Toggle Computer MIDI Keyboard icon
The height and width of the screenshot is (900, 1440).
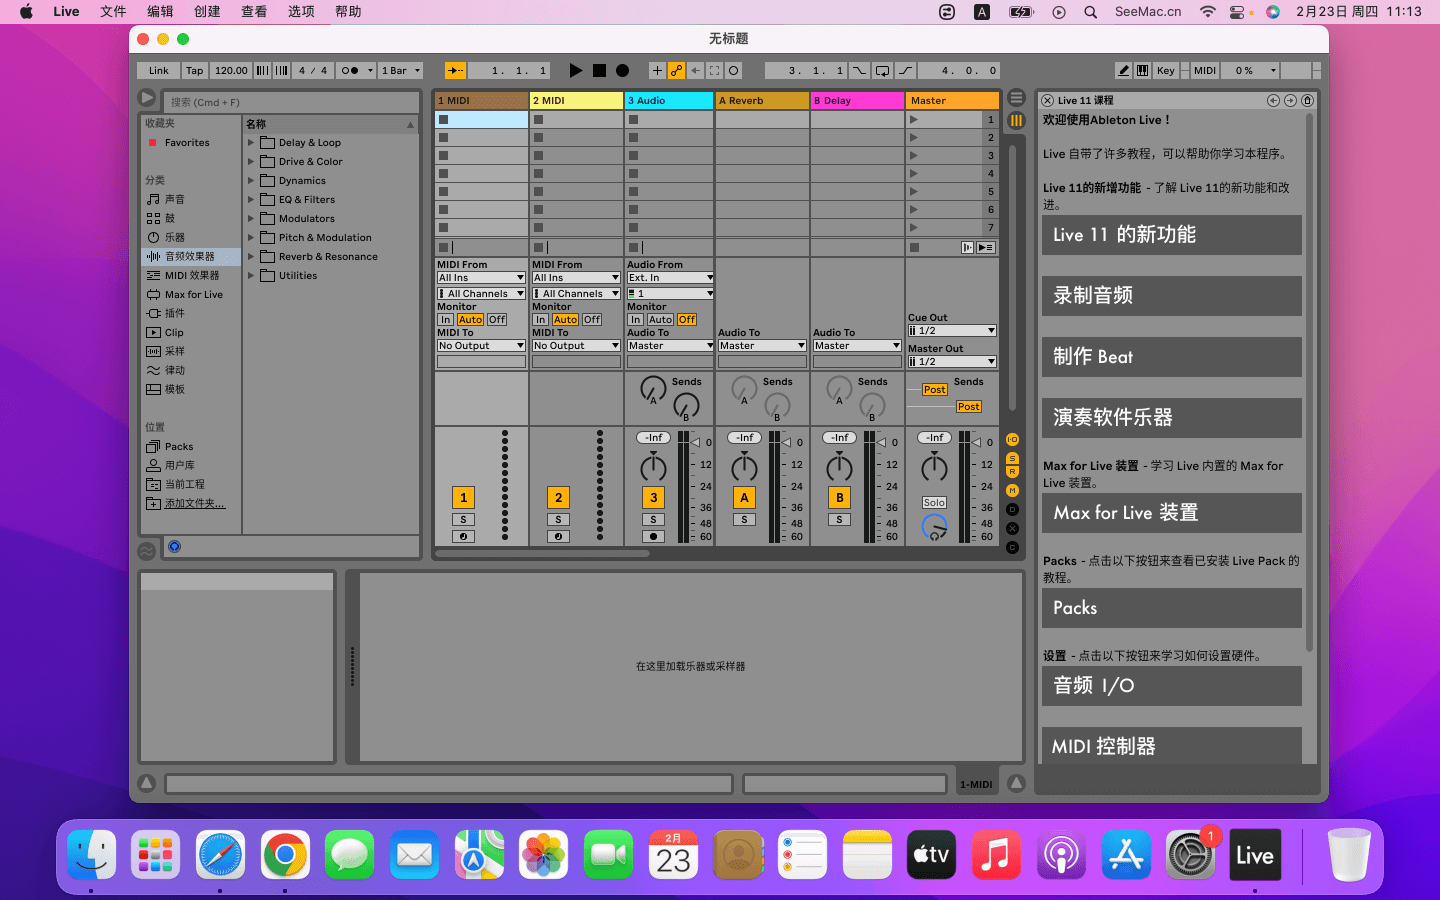[x=1144, y=70]
